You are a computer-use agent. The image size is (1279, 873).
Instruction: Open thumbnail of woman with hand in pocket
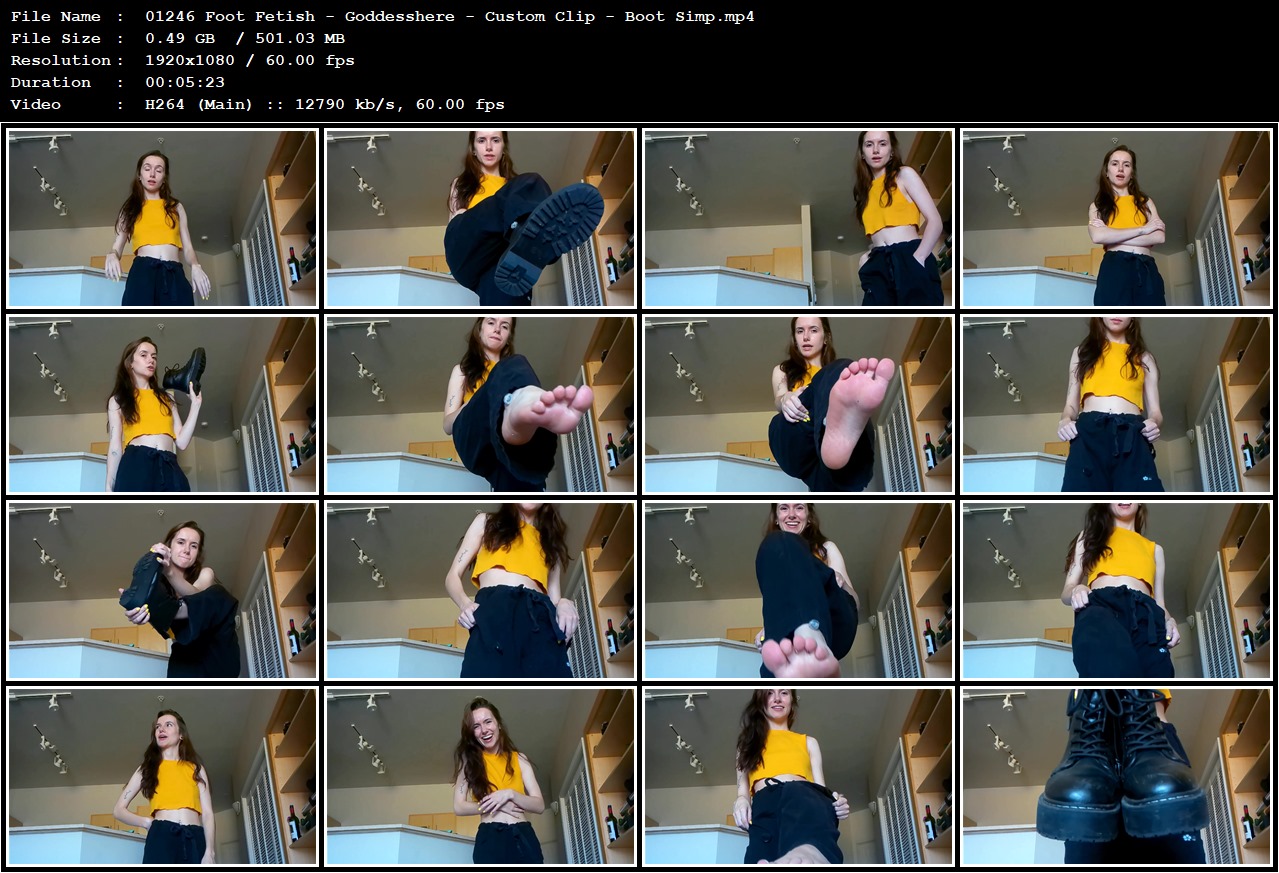798,218
